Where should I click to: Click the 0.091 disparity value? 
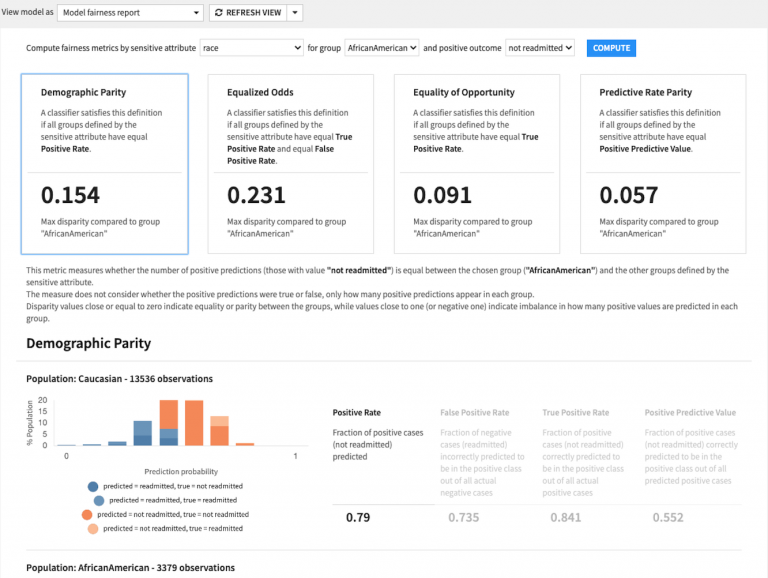[x=442, y=195]
